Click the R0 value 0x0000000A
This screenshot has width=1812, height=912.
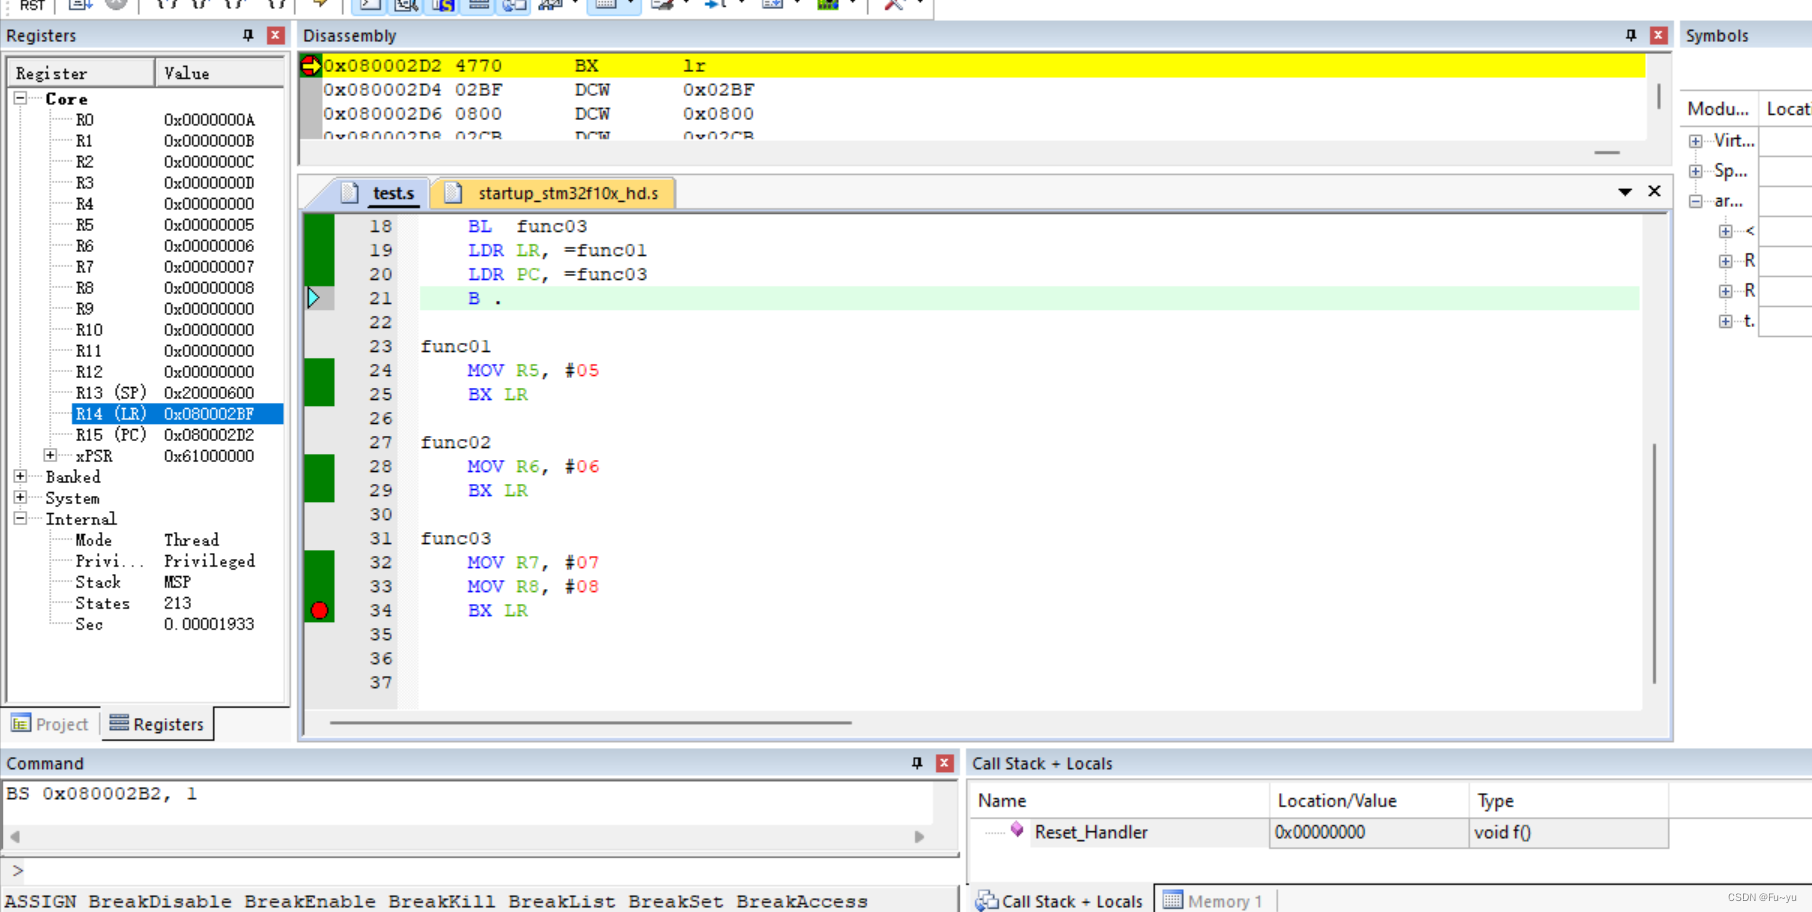click(x=209, y=120)
